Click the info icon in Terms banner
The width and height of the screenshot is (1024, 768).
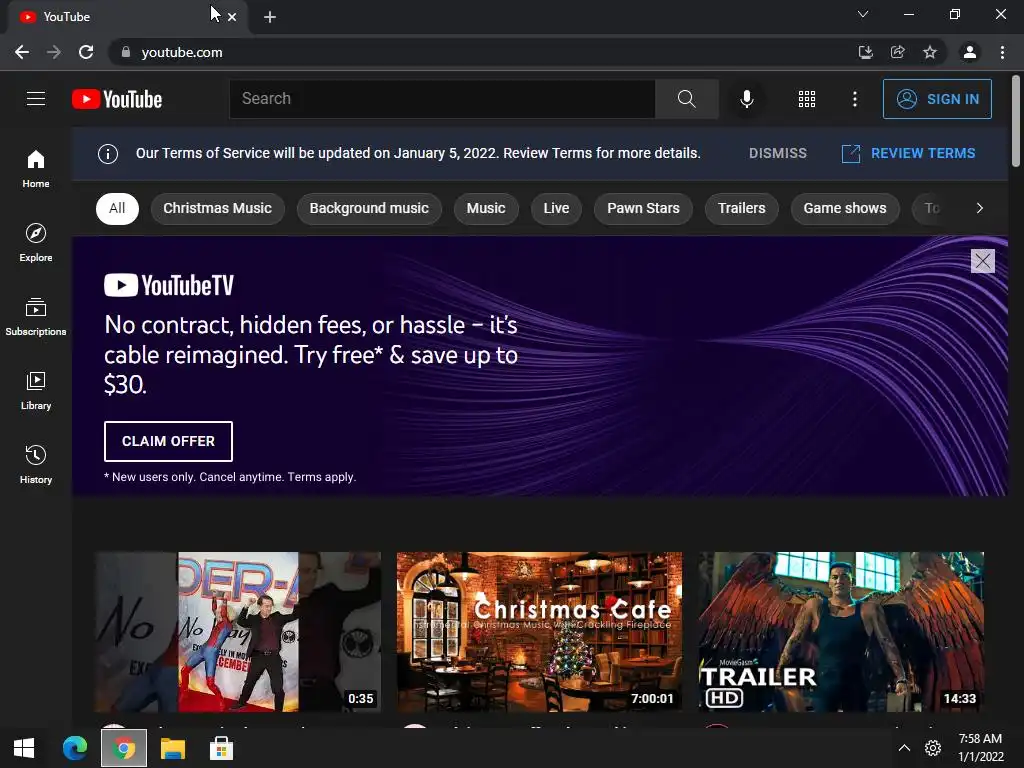108,153
